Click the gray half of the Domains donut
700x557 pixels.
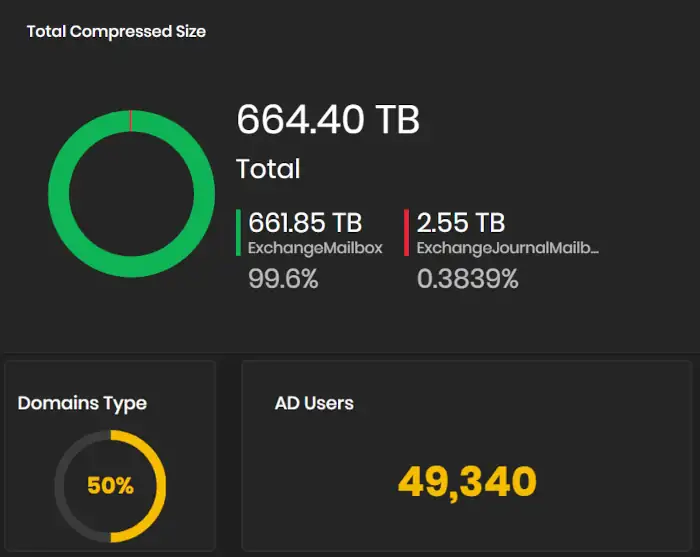[x=63, y=486]
